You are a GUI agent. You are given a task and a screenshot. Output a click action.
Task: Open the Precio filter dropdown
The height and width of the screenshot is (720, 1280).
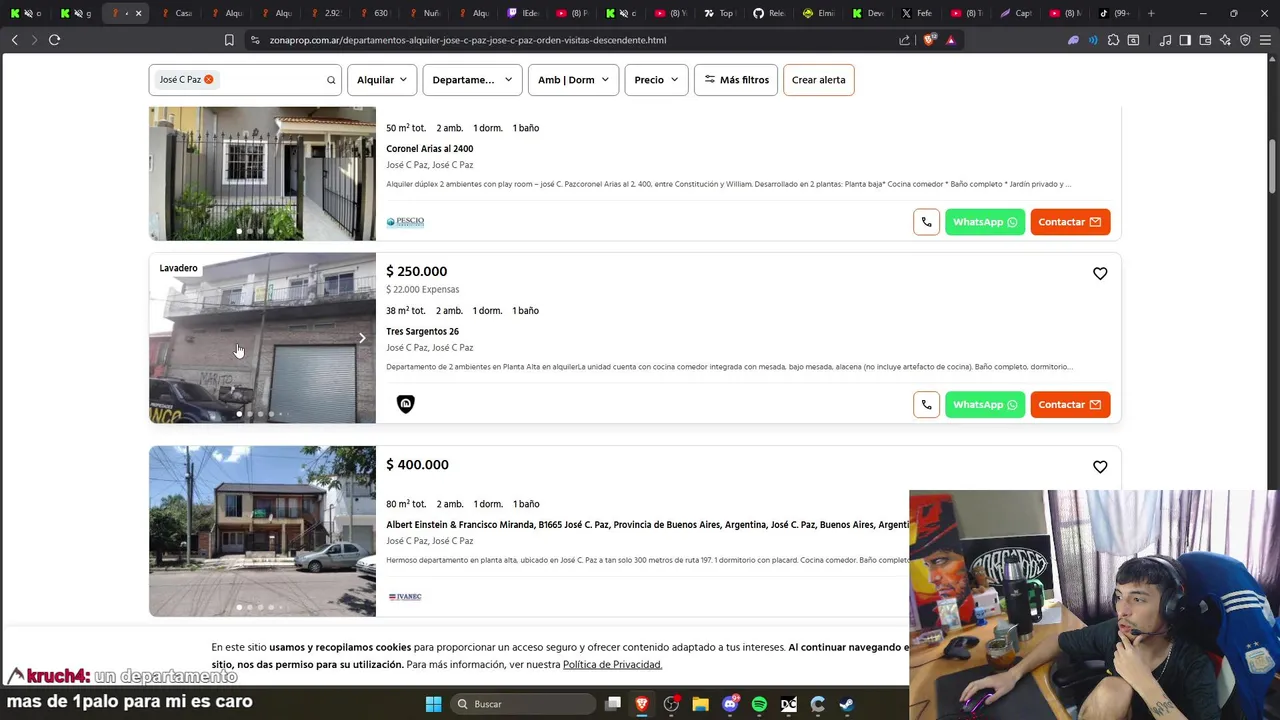(656, 80)
